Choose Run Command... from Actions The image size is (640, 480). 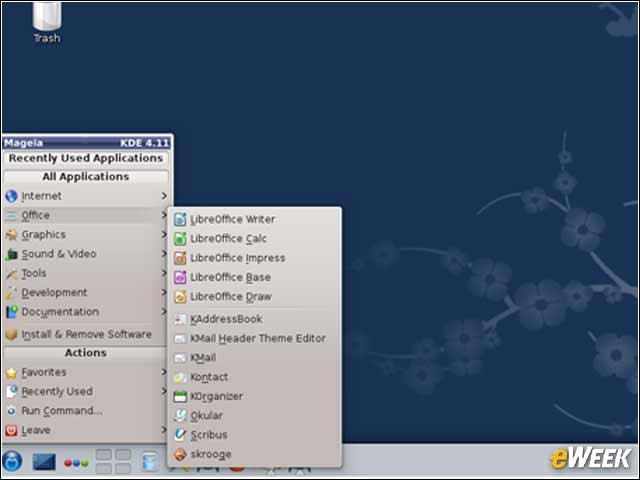click(86, 411)
